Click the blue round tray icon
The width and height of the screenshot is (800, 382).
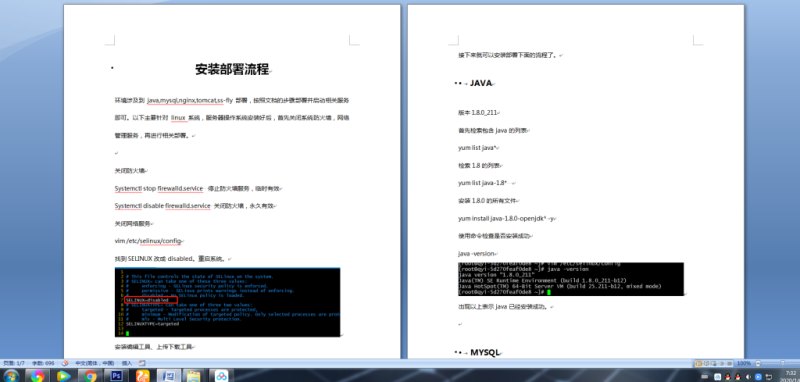pyautogui.click(x=758, y=377)
